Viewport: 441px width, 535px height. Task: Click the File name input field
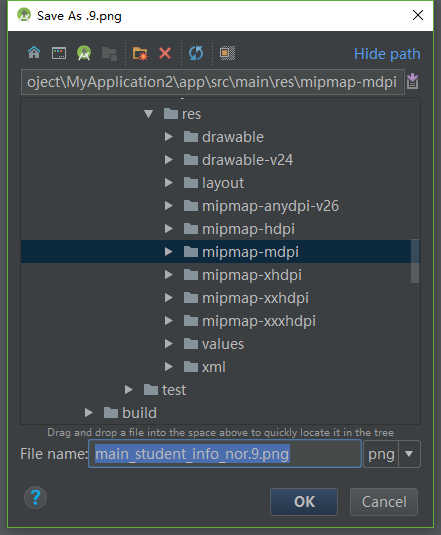[225, 454]
